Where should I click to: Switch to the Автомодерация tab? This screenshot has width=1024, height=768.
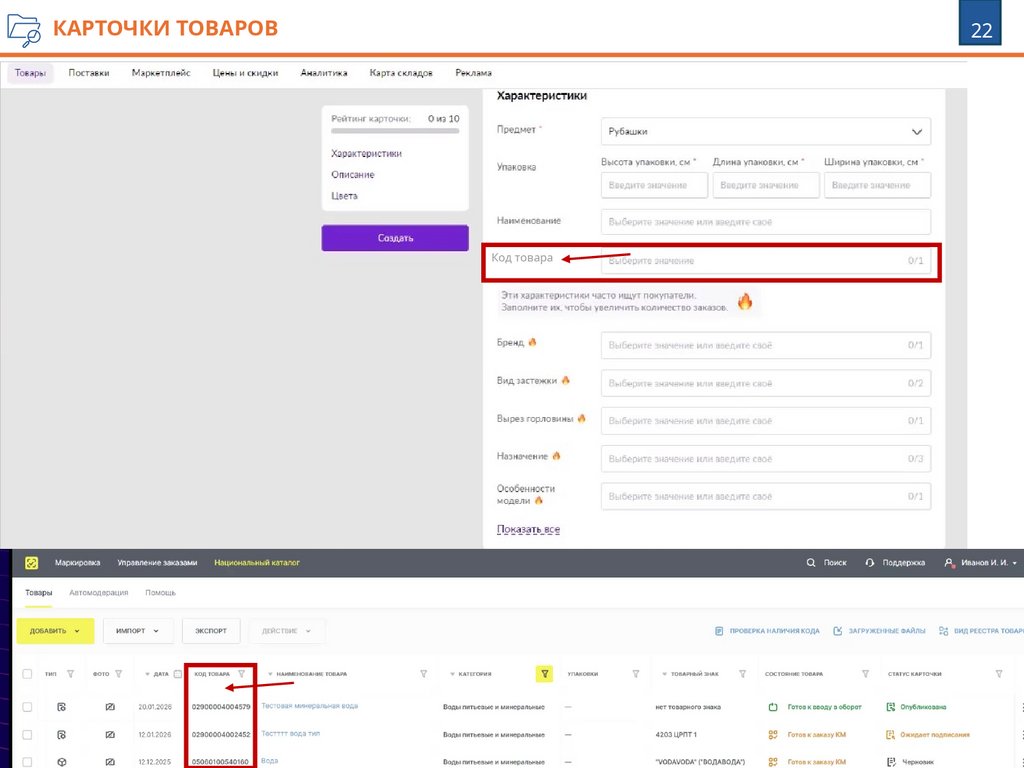99,592
